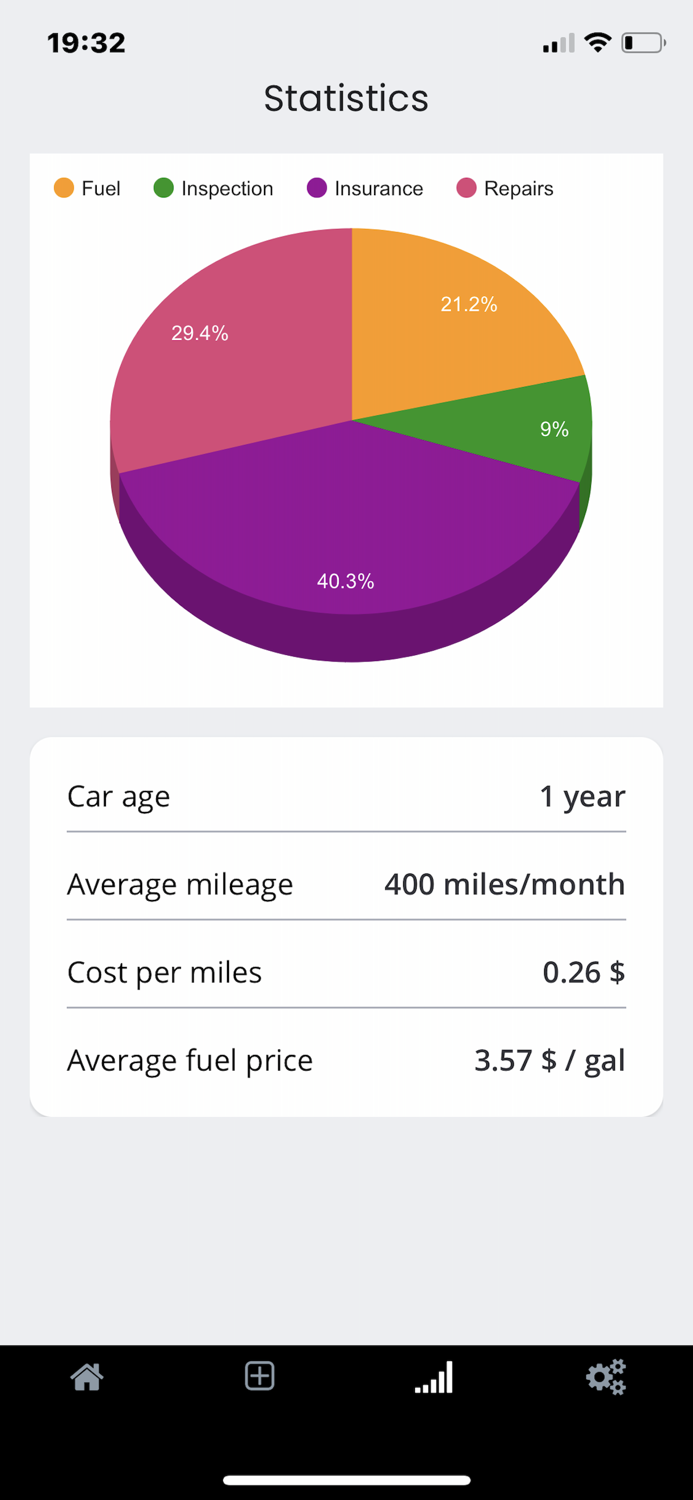The height and width of the screenshot is (1500, 693).
Task: Tap the Cost per miles value
Action: pos(583,971)
